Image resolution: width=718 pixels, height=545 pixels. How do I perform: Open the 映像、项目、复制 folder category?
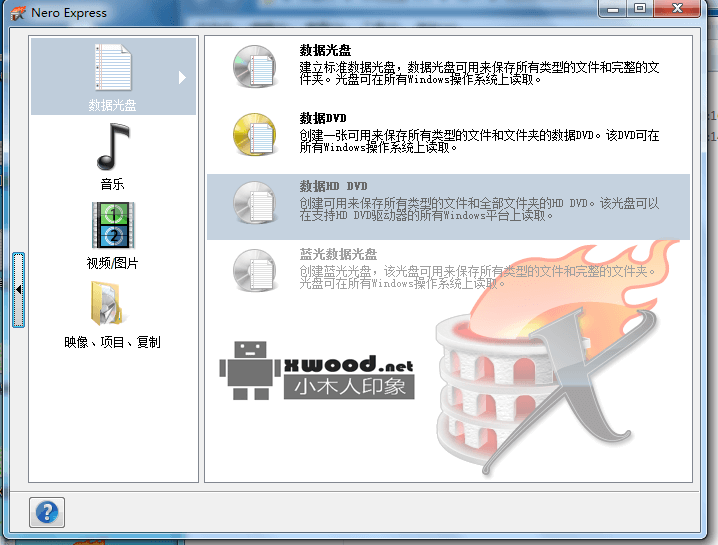pos(107,303)
